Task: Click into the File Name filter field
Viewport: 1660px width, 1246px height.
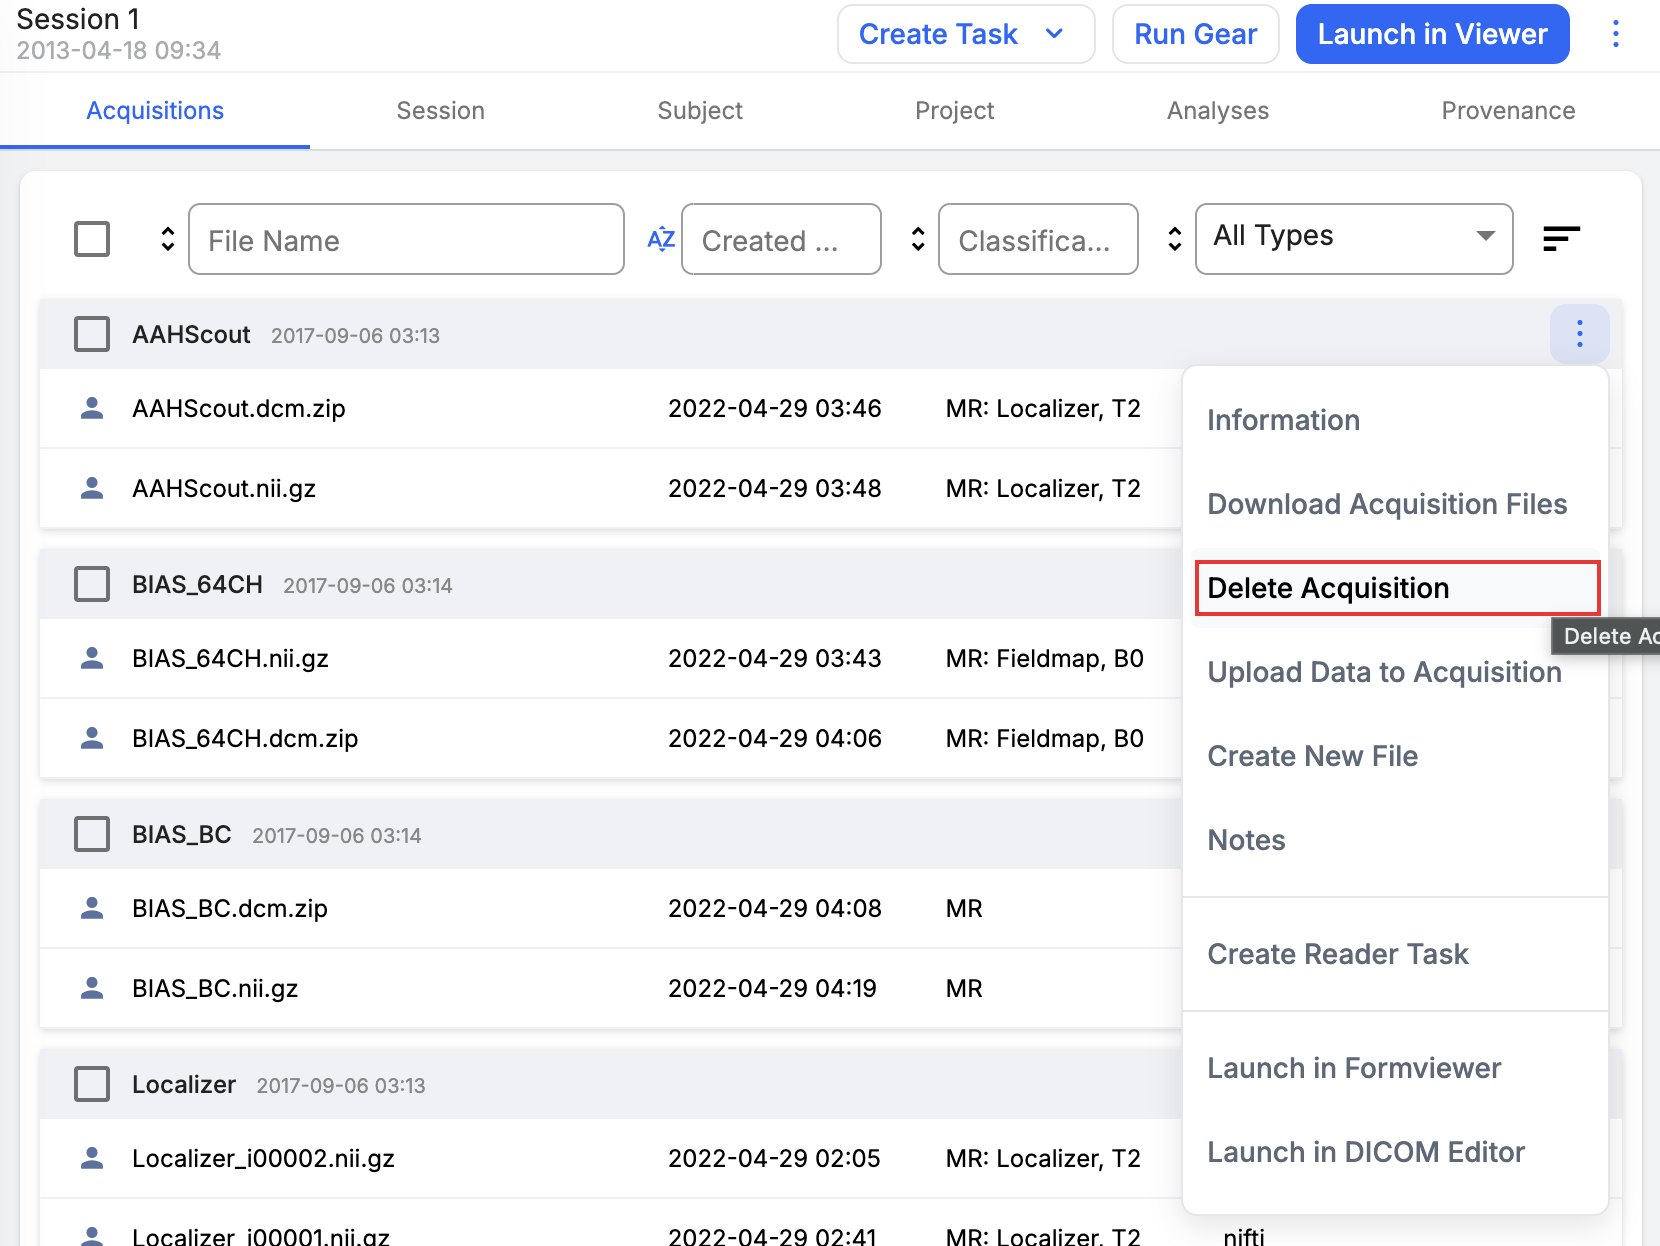Action: click(406, 239)
